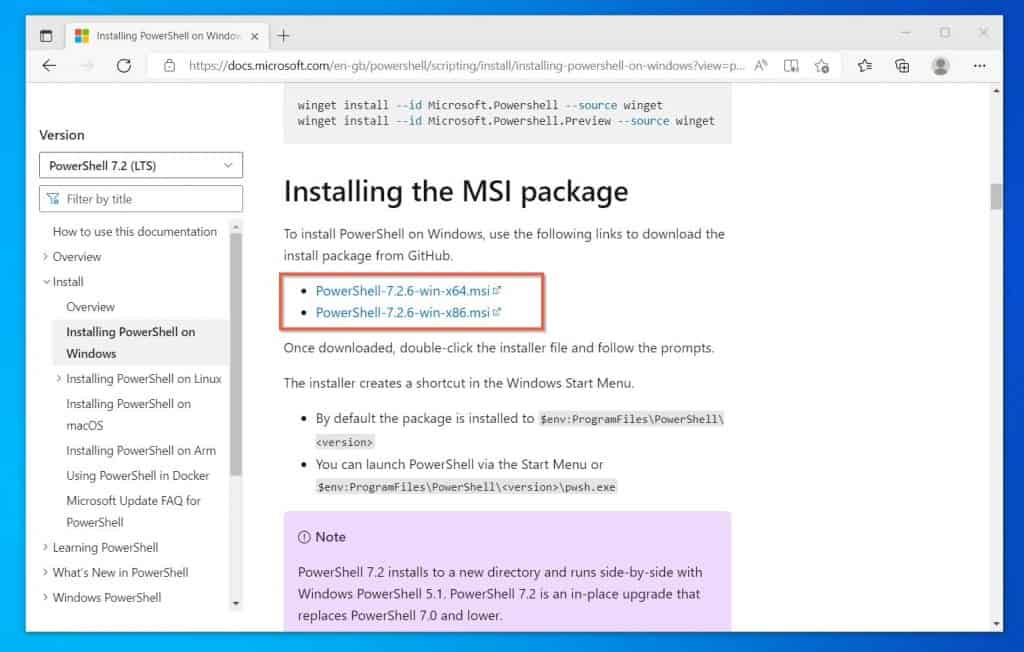Open Installing PowerShell on Arm
The height and width of the screenshot is (652, 1024).
coord(140,450)
